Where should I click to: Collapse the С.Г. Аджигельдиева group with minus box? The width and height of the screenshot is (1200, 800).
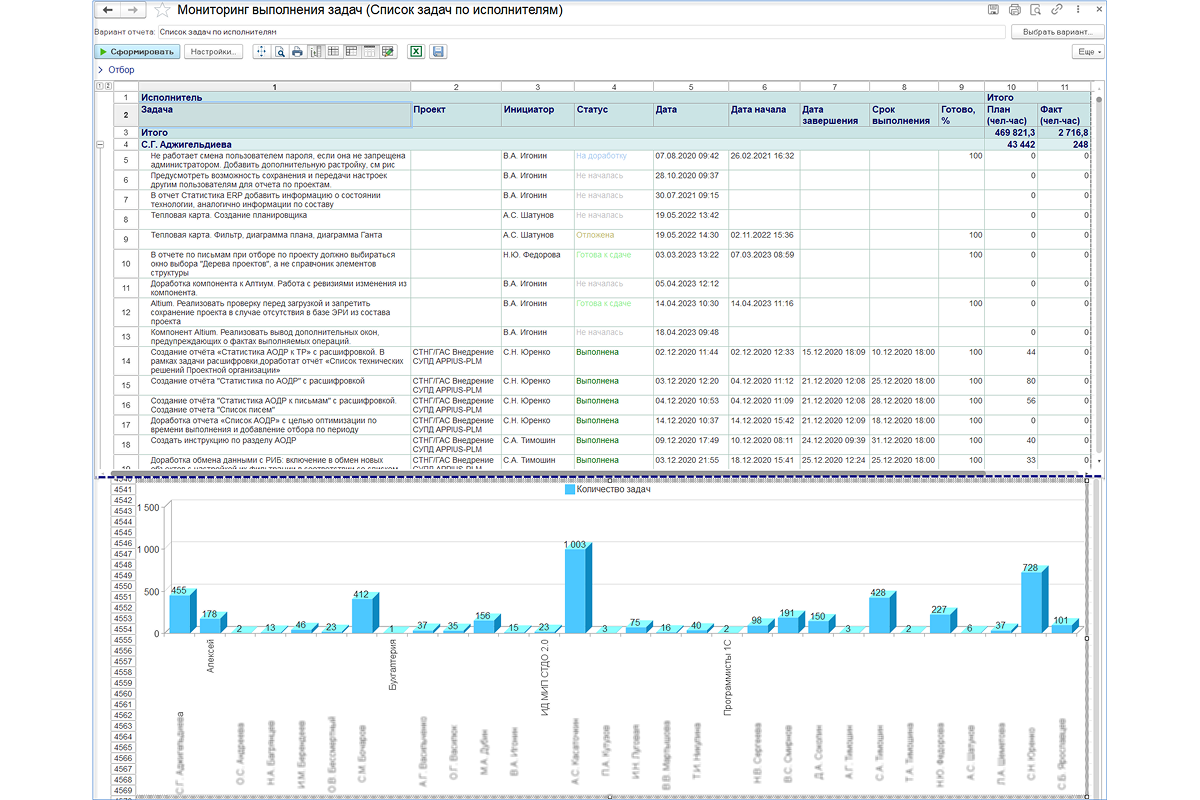[99, 145]
